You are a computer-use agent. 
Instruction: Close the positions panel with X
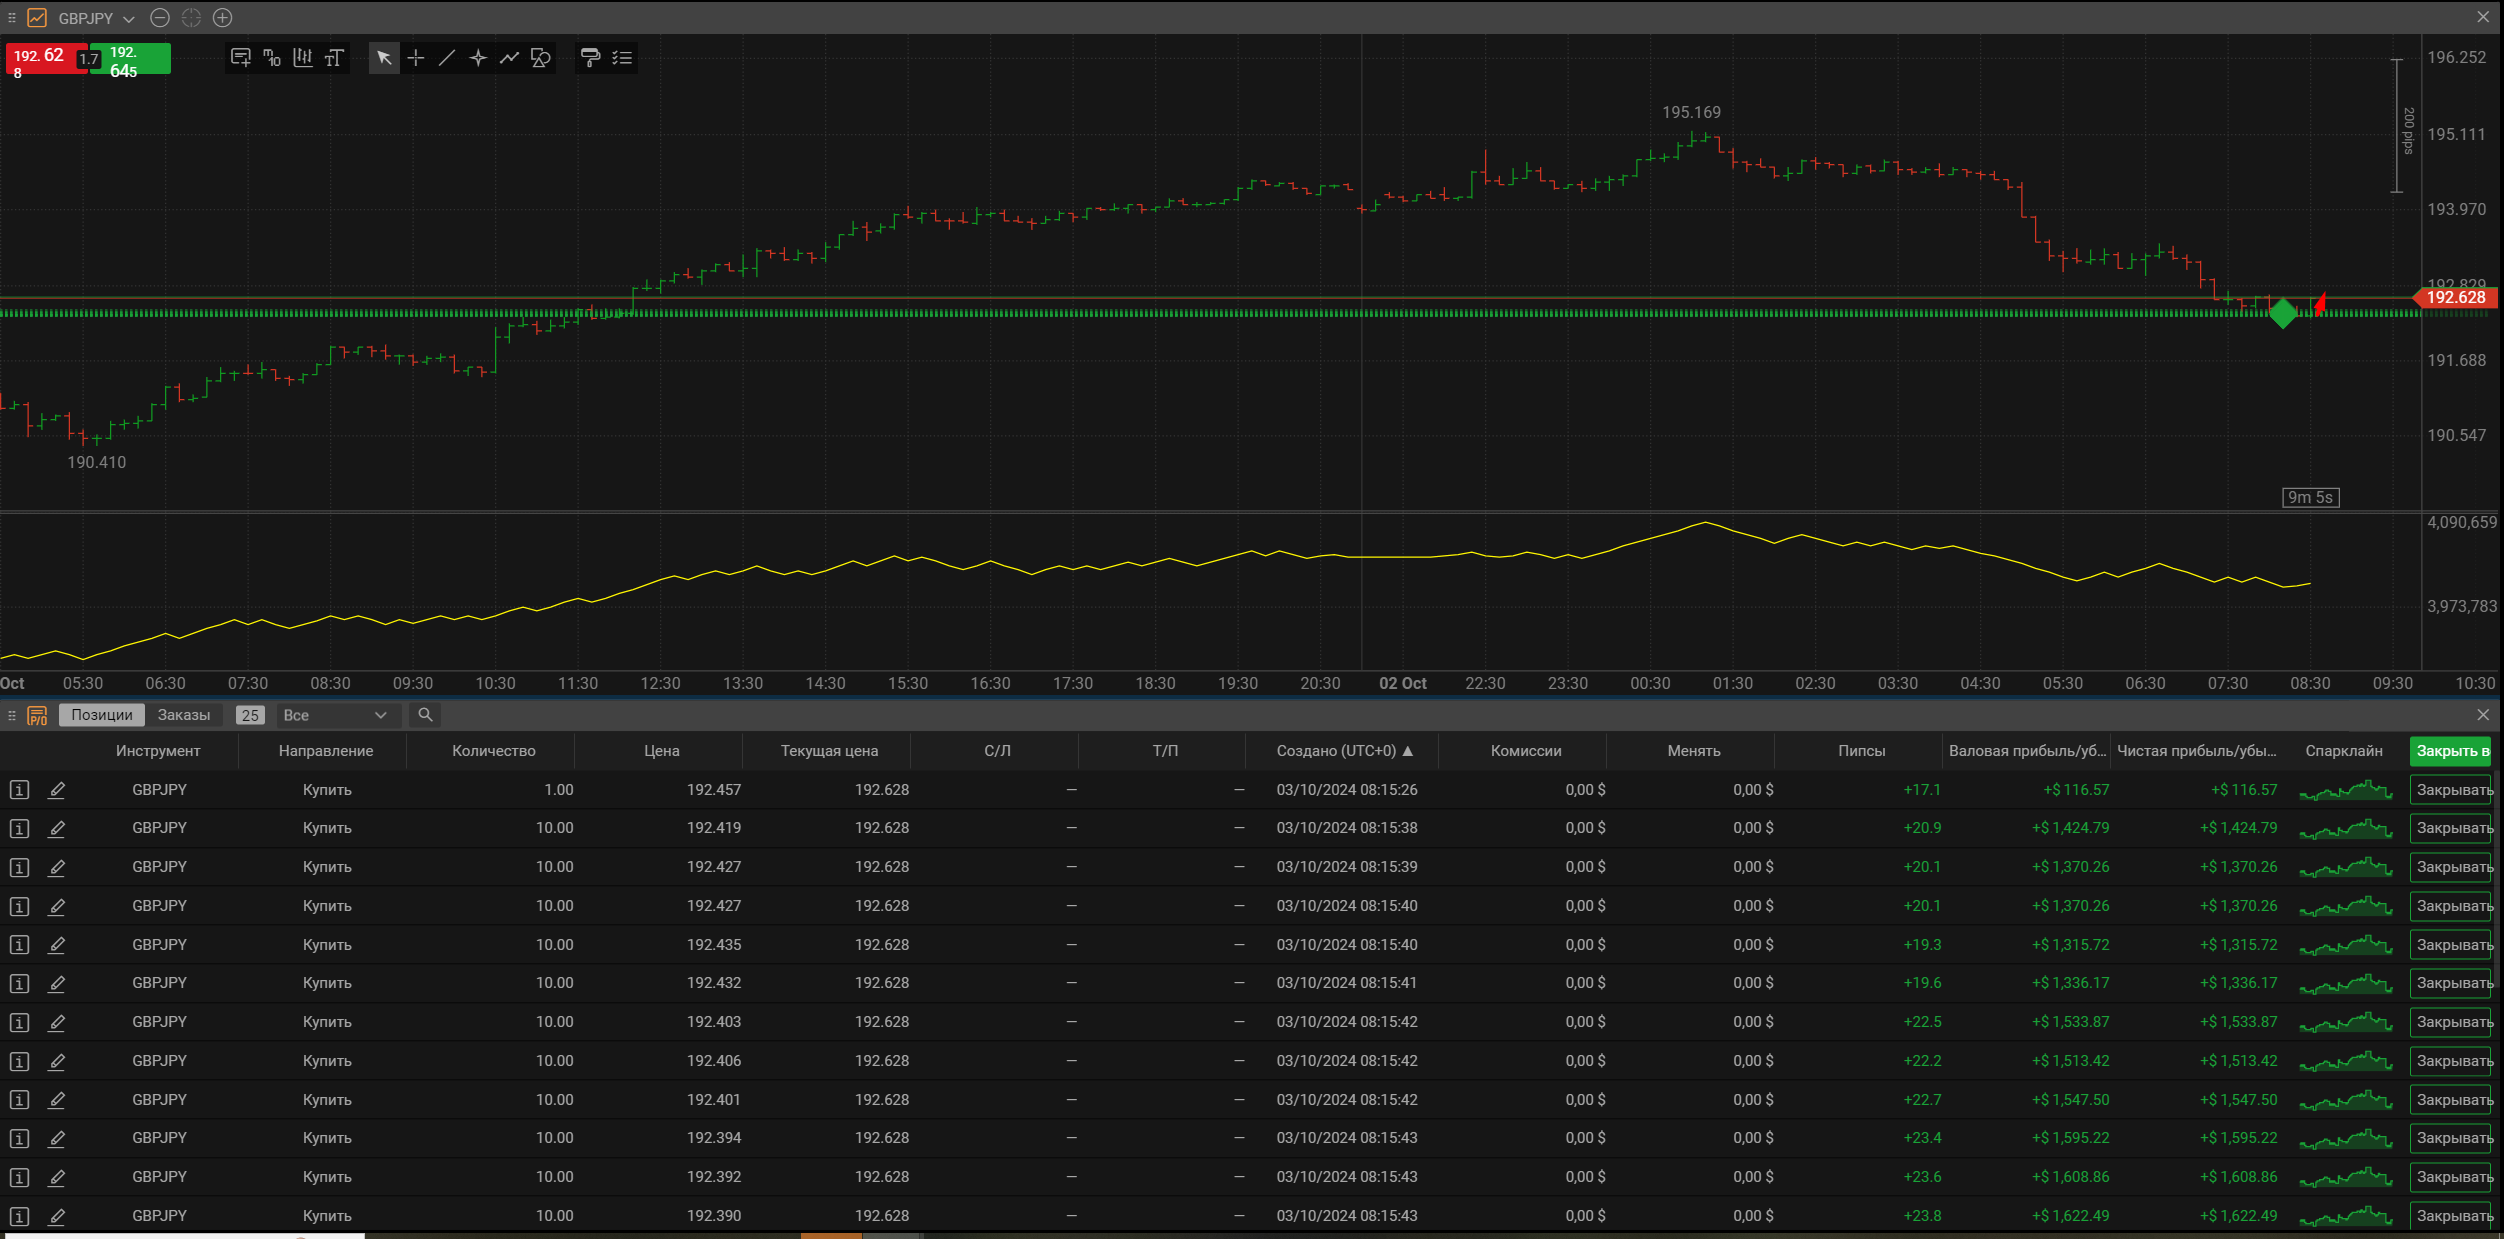(2482, 715)
